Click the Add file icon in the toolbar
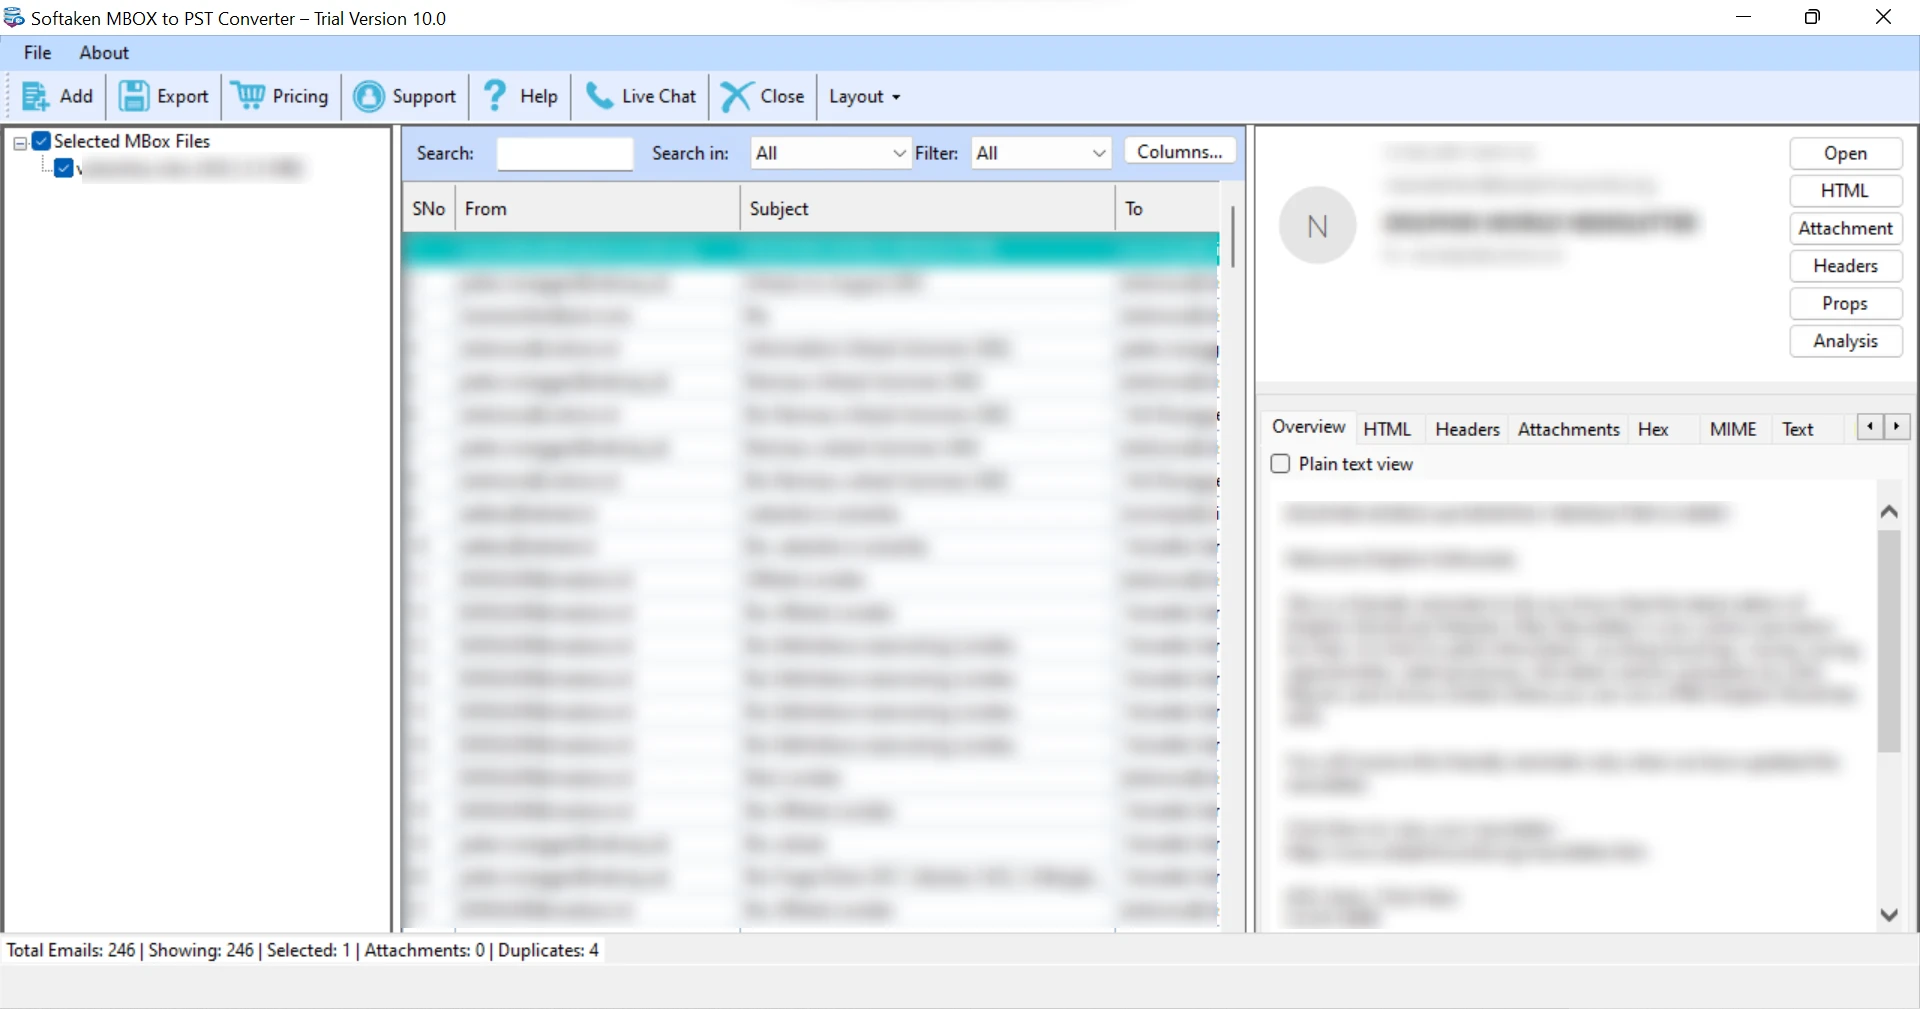 pos(35,97)
